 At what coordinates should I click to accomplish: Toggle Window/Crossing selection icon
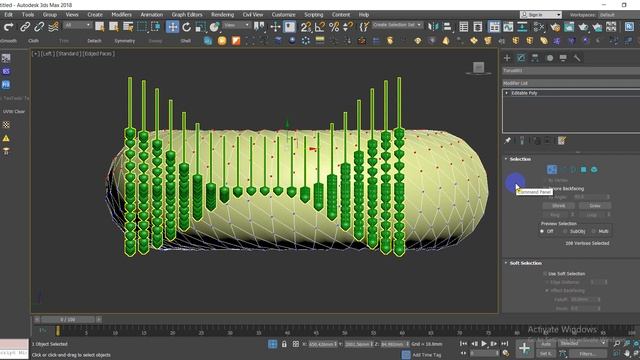tap(156, 27)
